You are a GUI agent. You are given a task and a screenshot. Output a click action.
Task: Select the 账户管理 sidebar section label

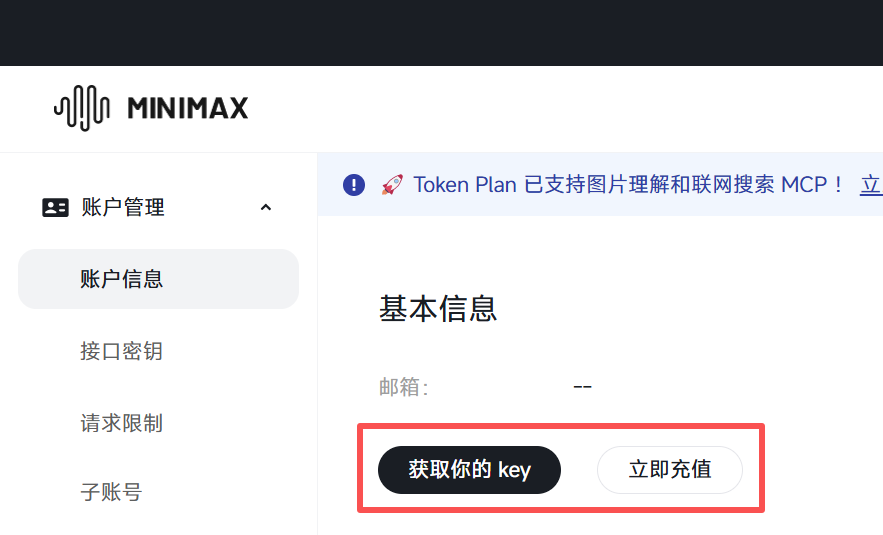click(123, 208)
